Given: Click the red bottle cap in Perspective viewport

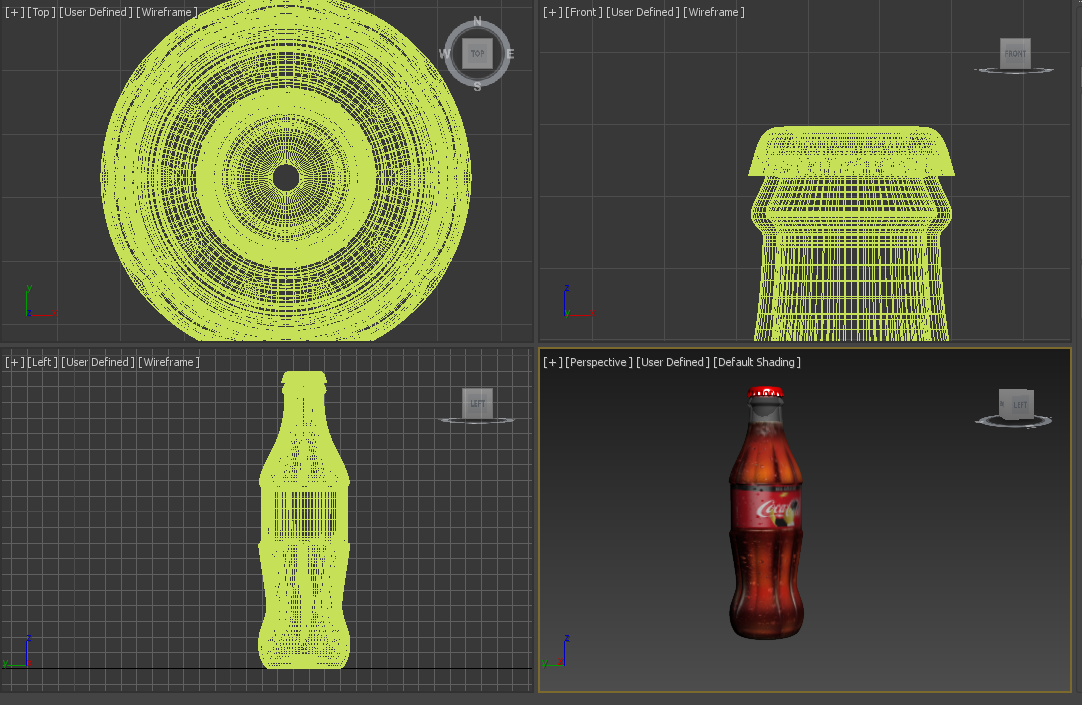Looking at the screenshot, I should [765, 393].
